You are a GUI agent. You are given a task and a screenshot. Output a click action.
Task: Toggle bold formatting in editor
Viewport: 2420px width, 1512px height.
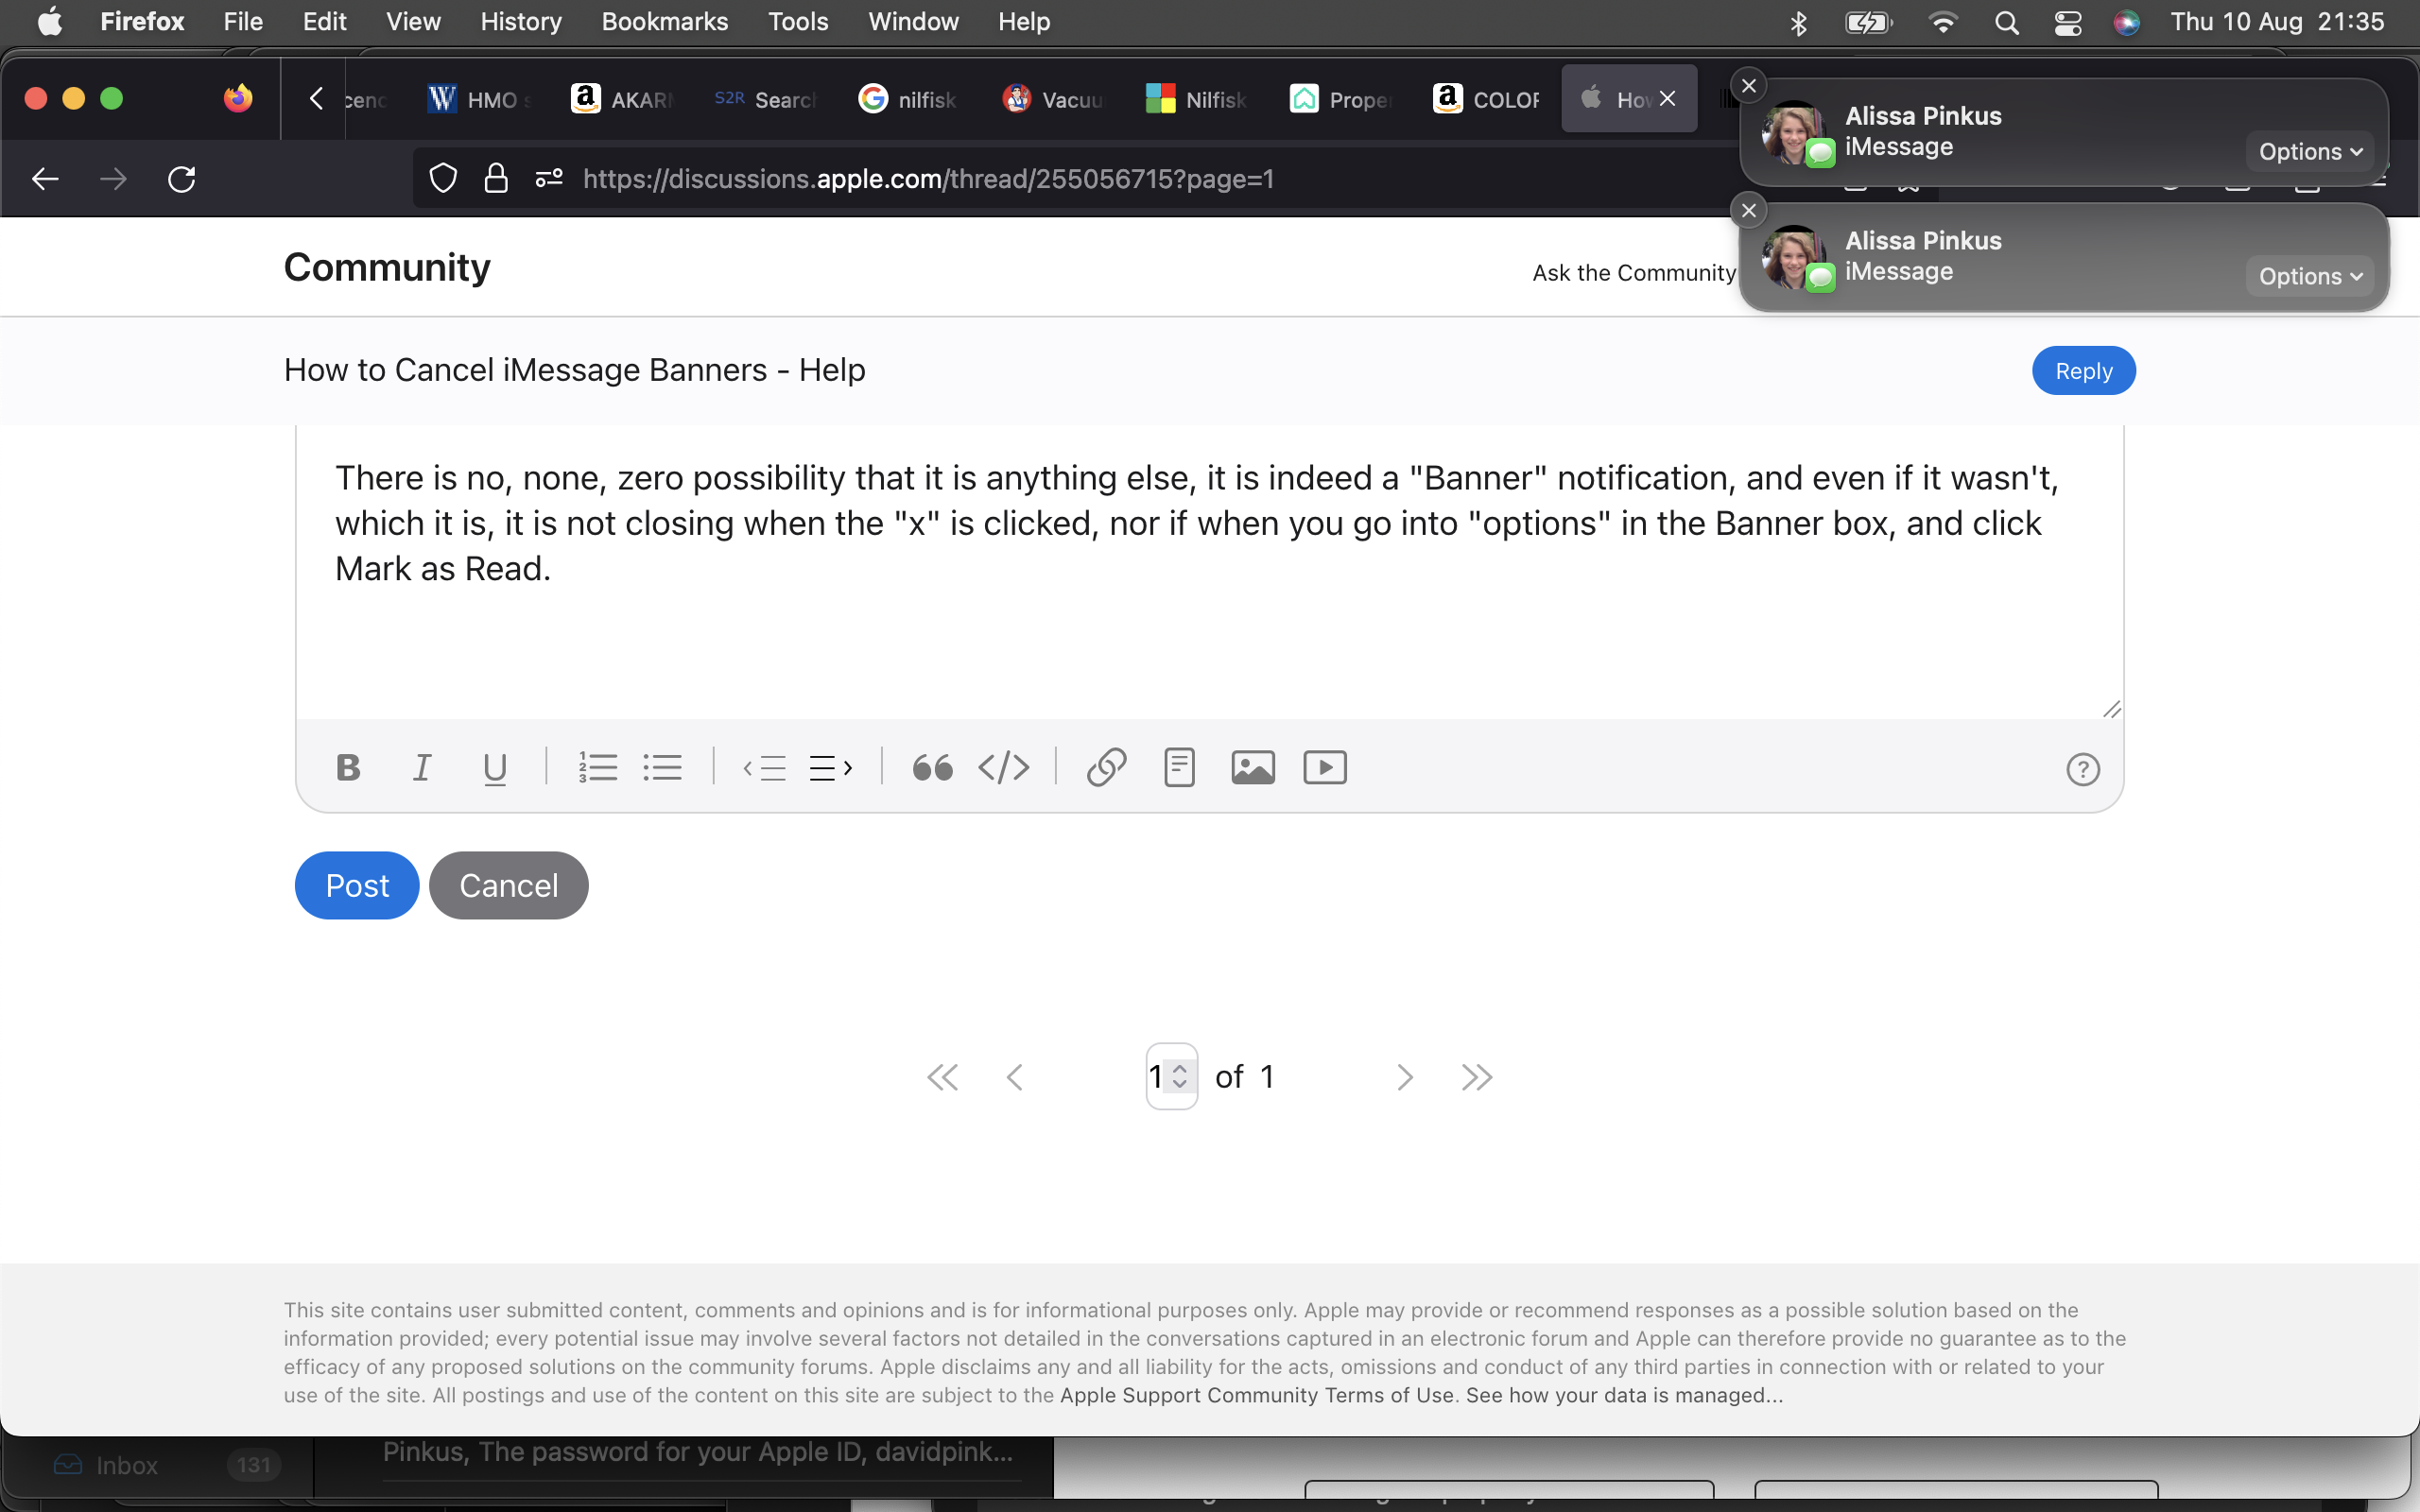(348, 768)
